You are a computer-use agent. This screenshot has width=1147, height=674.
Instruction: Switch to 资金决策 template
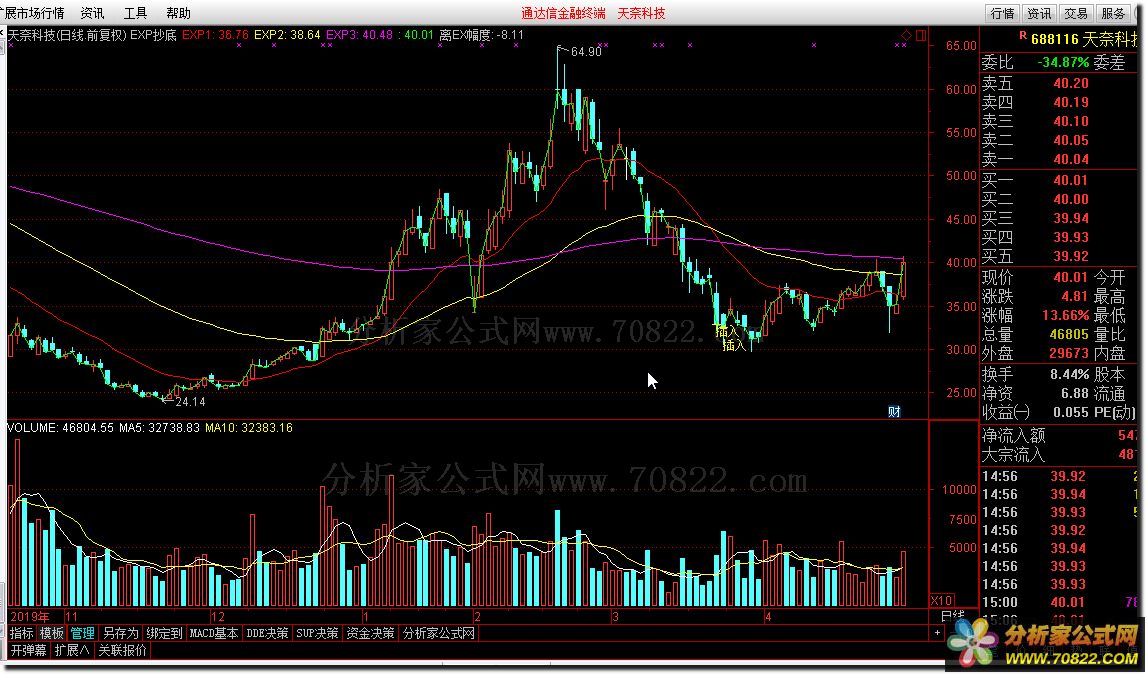point(370,633)
